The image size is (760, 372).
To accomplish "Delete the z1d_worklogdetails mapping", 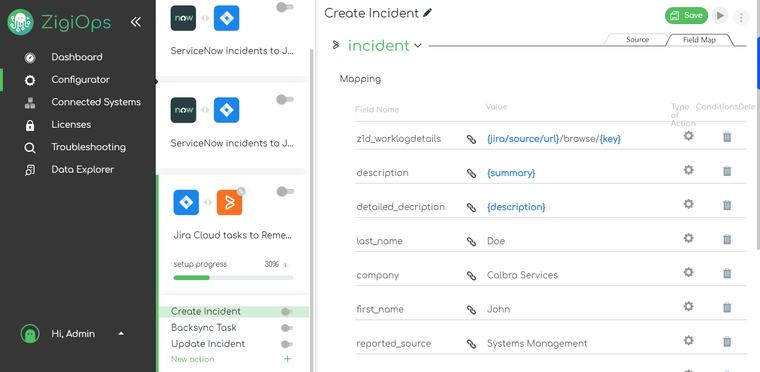I will tap(727, 137).
